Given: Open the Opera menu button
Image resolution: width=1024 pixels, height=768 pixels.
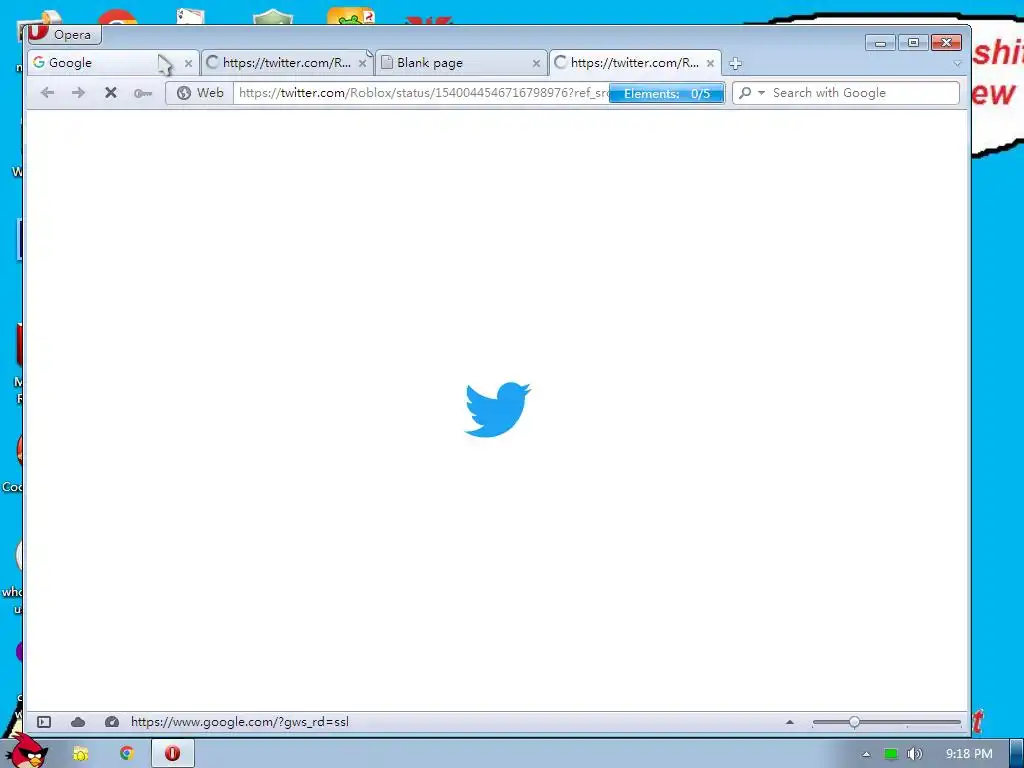Looking at the screenshot, I should (x=64, y=34).
